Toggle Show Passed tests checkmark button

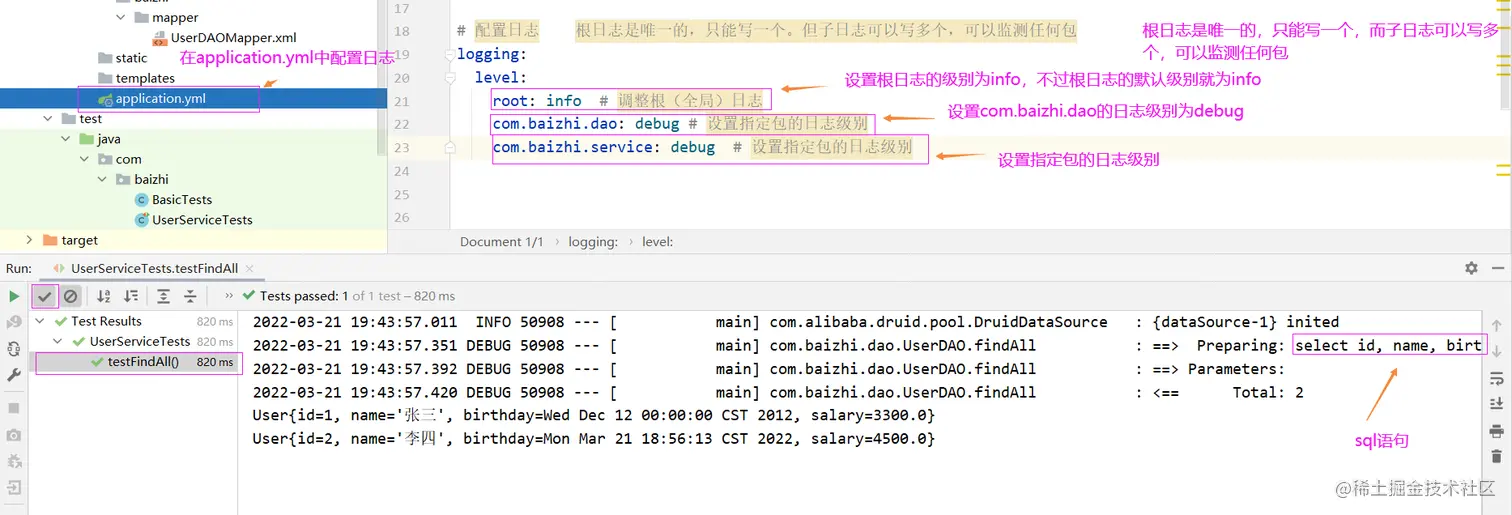44,296
